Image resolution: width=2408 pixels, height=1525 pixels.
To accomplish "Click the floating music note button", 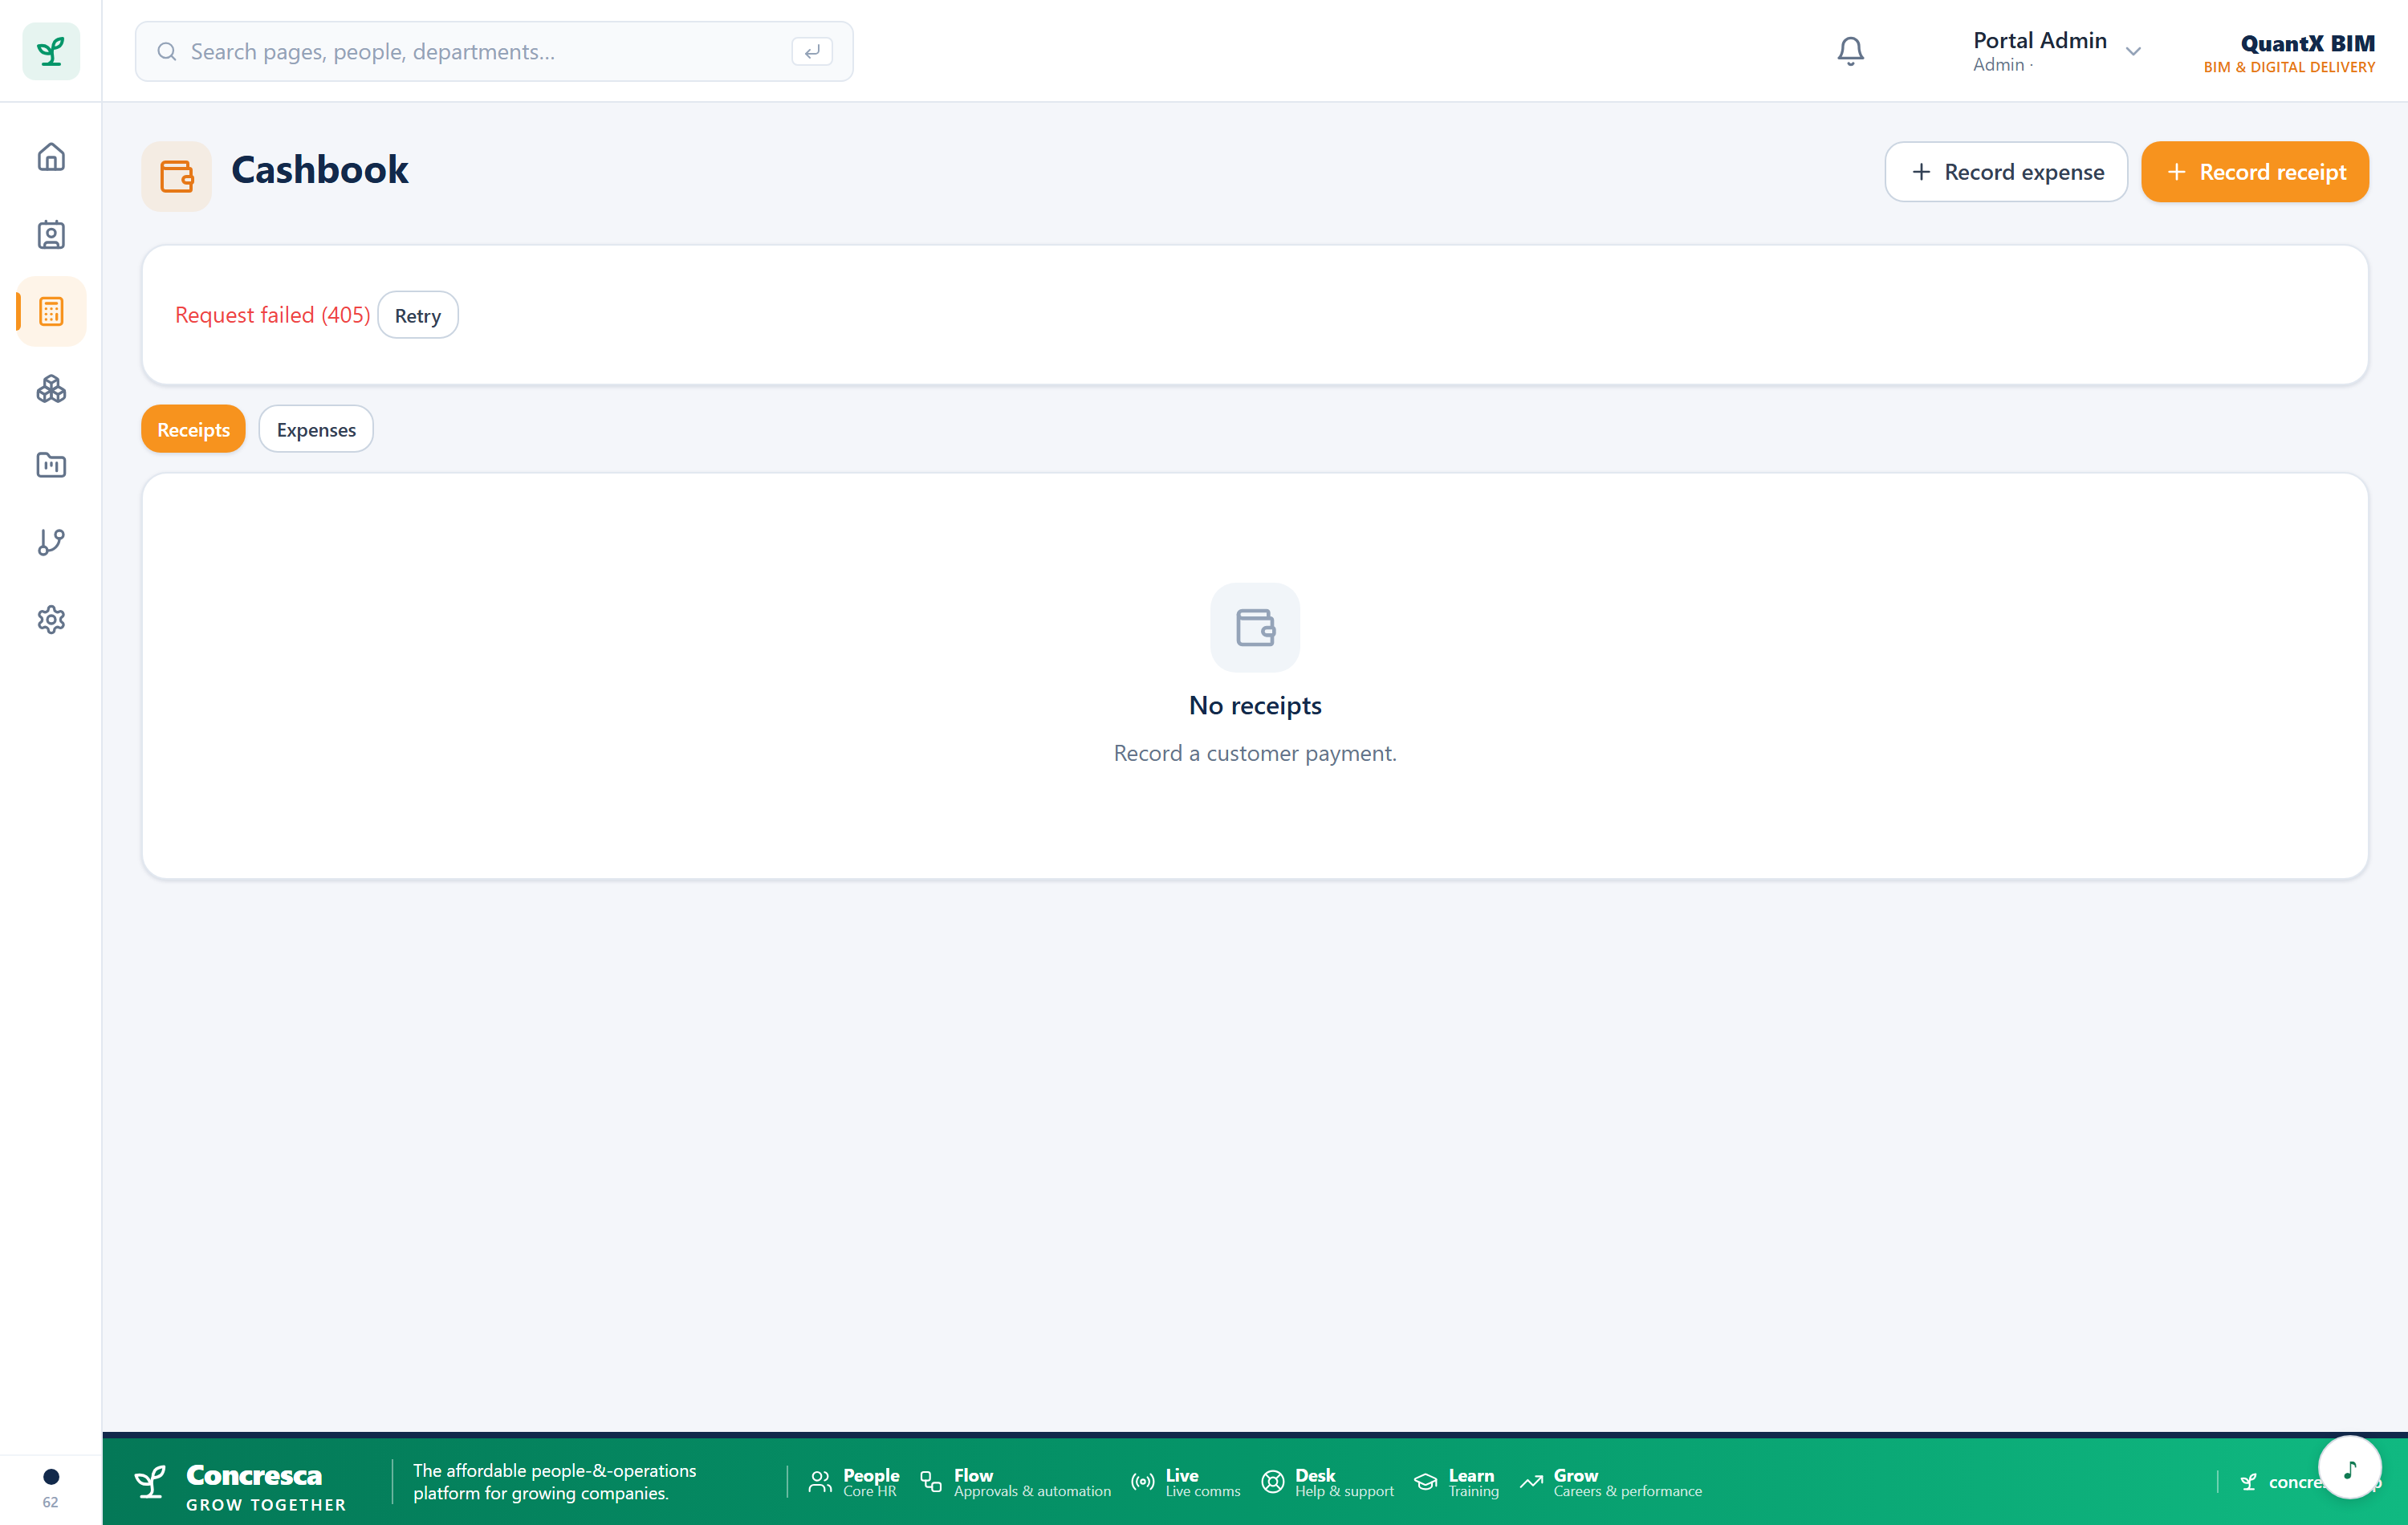I will [x=2349, y=1467].
